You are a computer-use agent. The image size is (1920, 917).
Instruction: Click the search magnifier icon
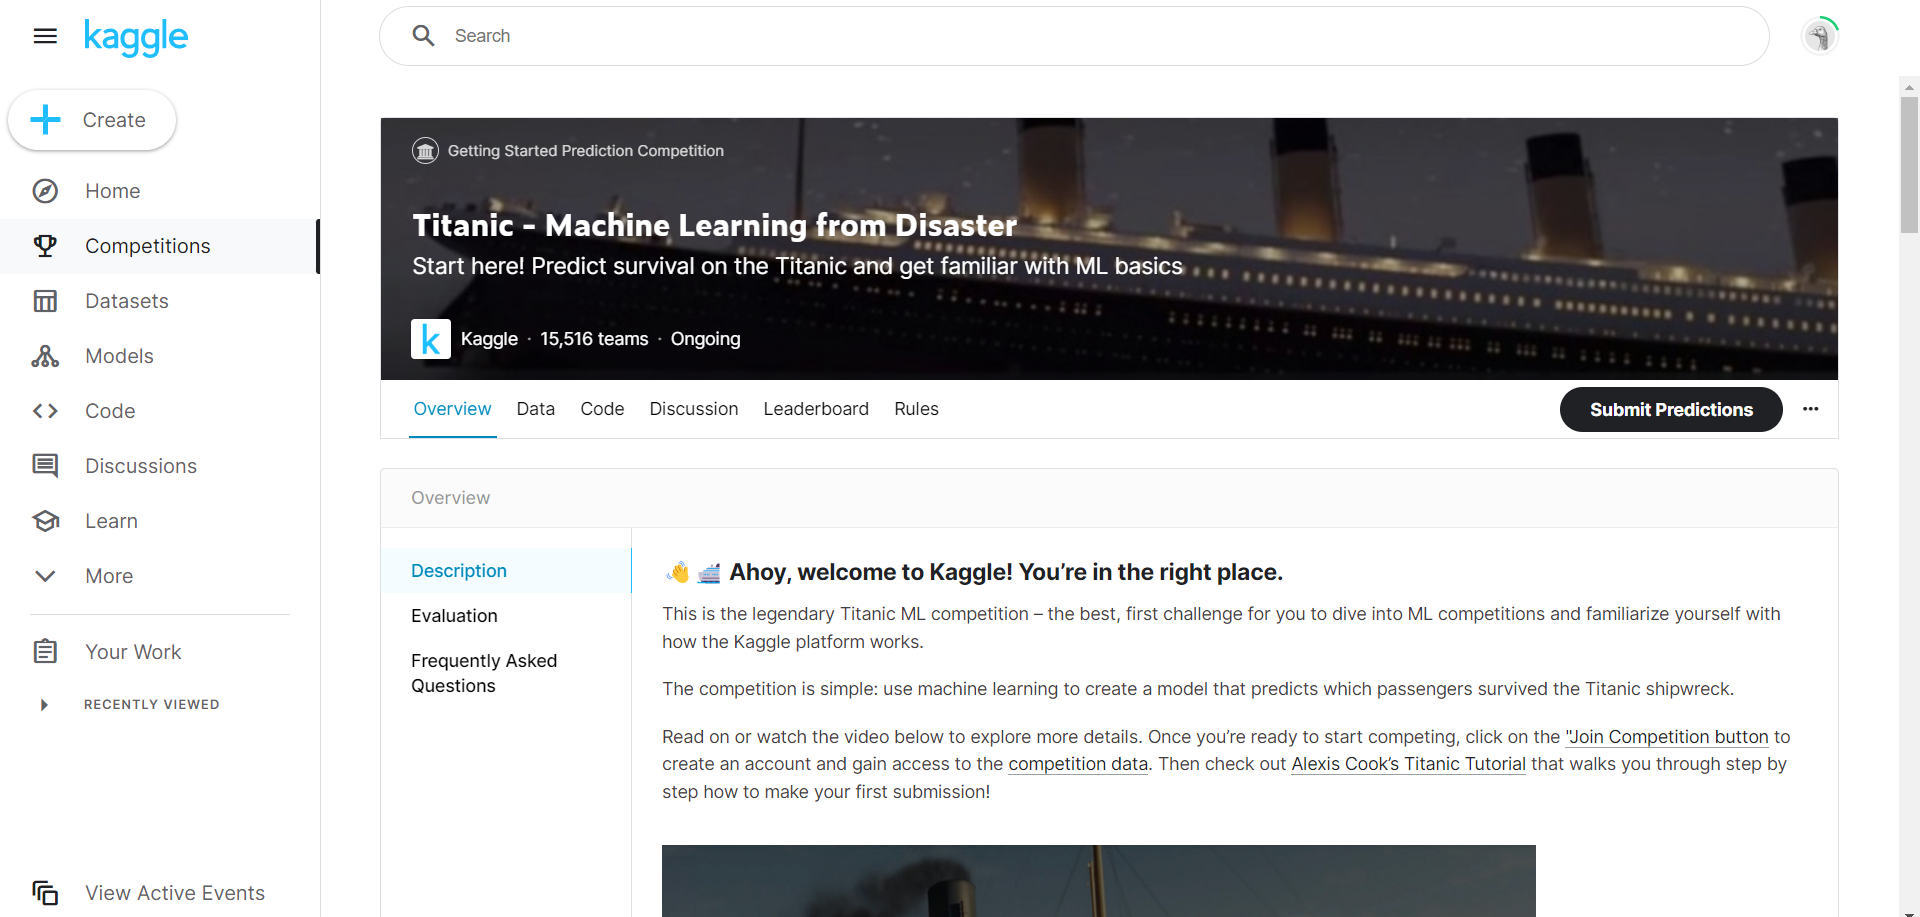click(424, 36)
